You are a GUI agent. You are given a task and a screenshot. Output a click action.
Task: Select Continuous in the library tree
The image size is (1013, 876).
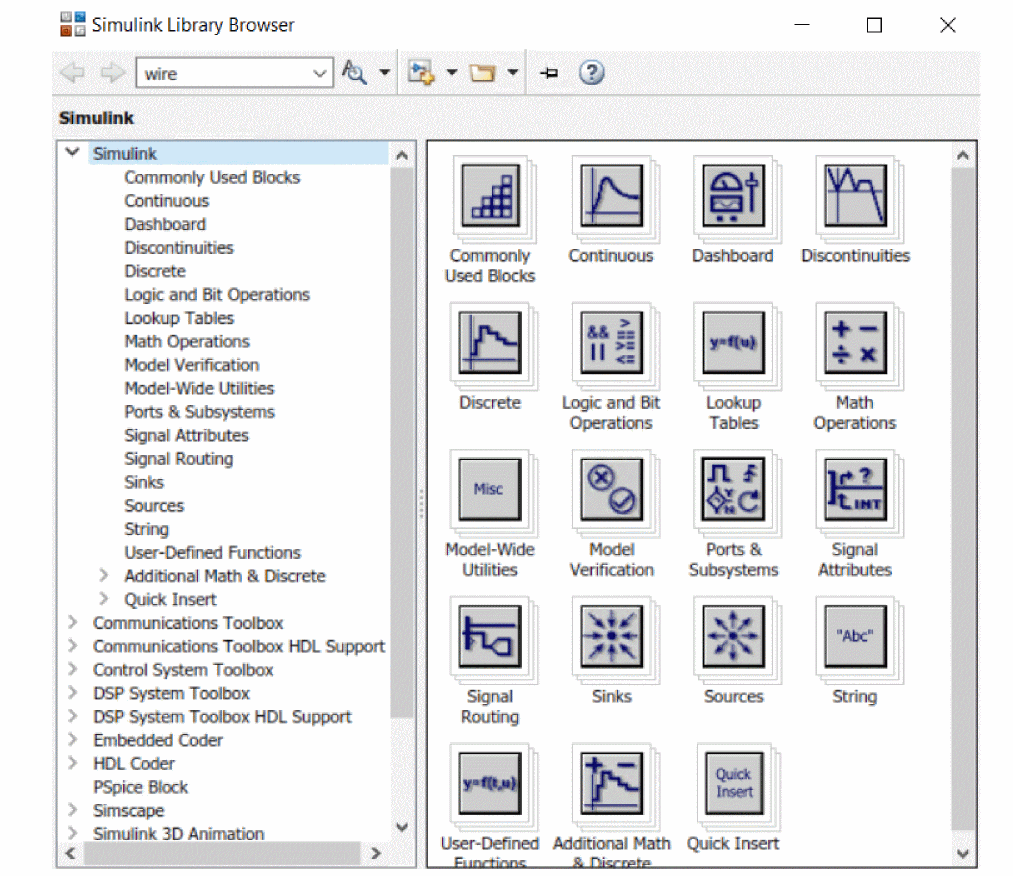pyautogui.click(x=167, y=201)
